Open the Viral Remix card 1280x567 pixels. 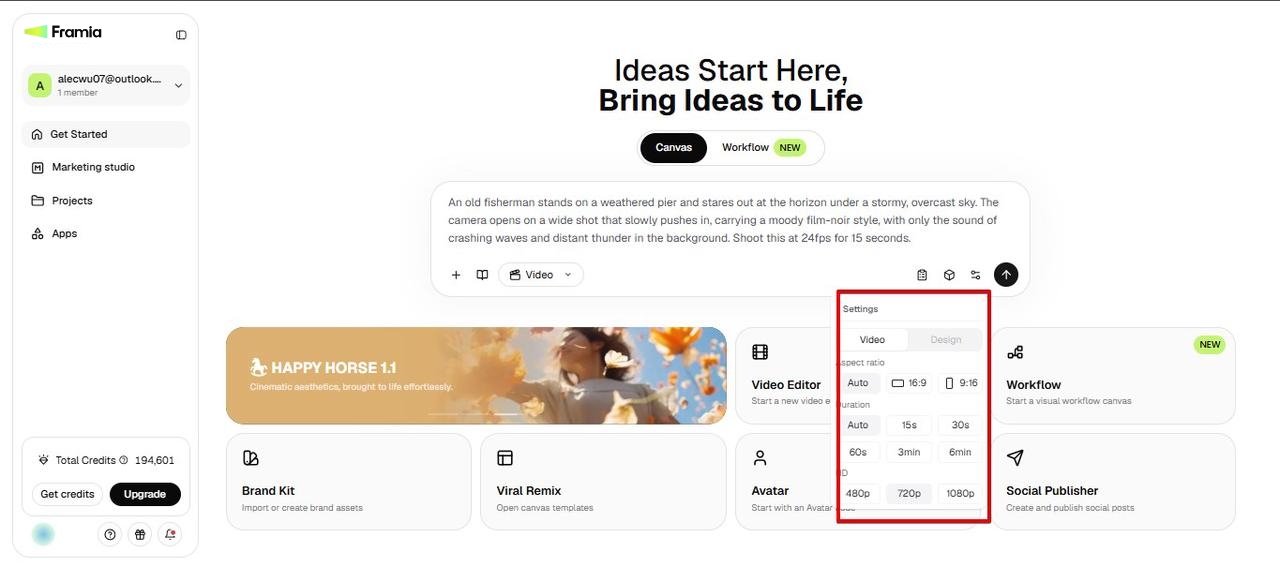pyautogui.click(x=603, y=482)
